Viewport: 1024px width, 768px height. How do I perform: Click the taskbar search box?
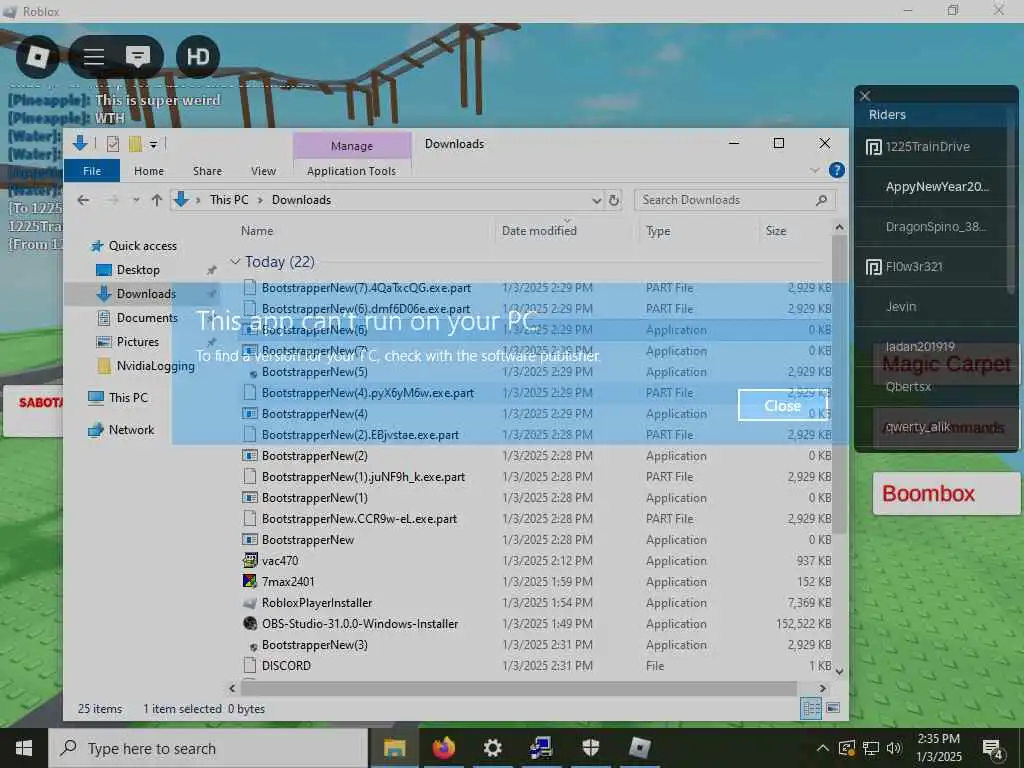tap(208, 748)
